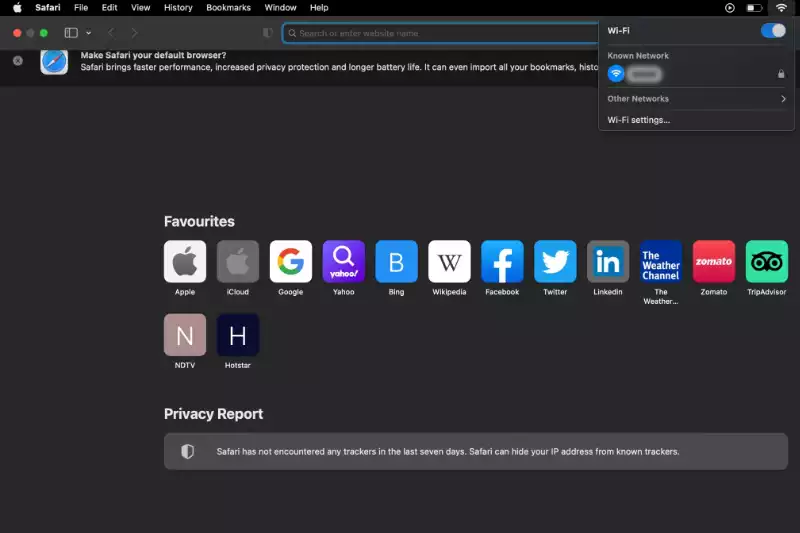This screenshot has width=800, height=533.
Task: Click the lock icon beside known network
Action: [x=781, y=74]
